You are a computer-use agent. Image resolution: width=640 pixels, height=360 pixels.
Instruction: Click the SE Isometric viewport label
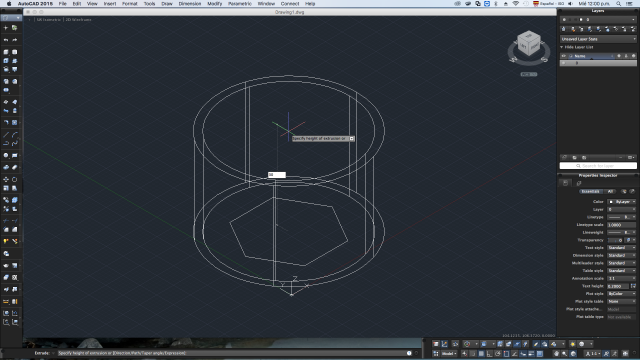click(x=49, y=20)
